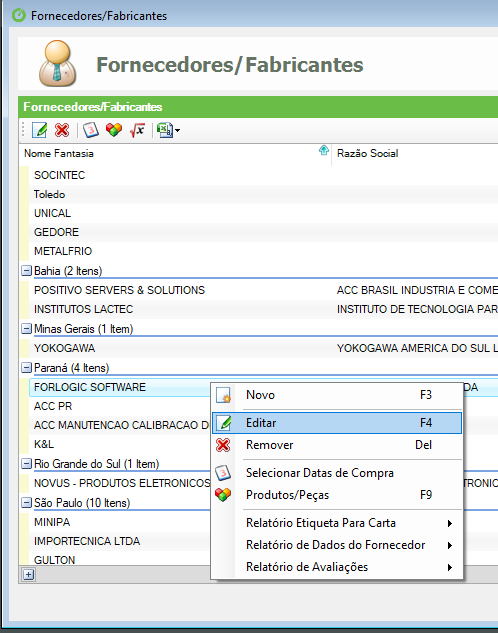Image resolution: width=498 pixels, height=633 pixels.
Task: Click YOKOGAWA AMERICA DO SUL cell
Action: coord(417,348)
